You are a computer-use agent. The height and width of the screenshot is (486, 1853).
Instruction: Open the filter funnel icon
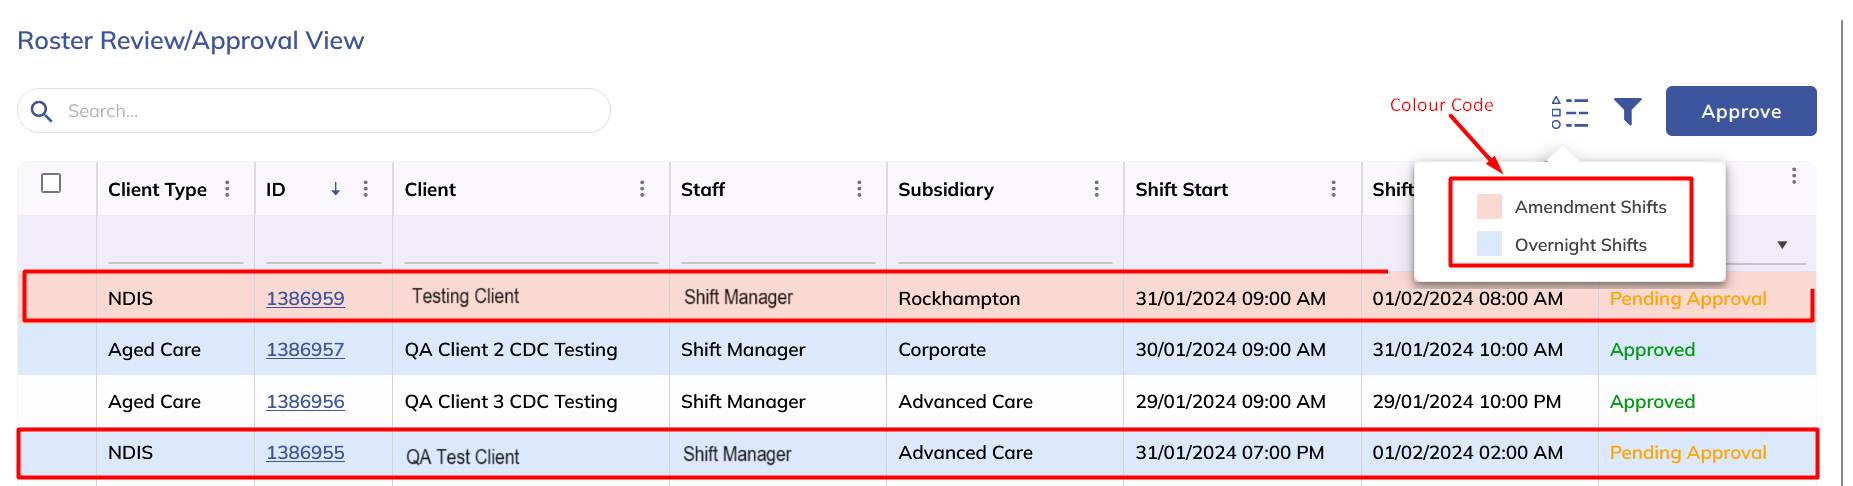point(1627,112)
